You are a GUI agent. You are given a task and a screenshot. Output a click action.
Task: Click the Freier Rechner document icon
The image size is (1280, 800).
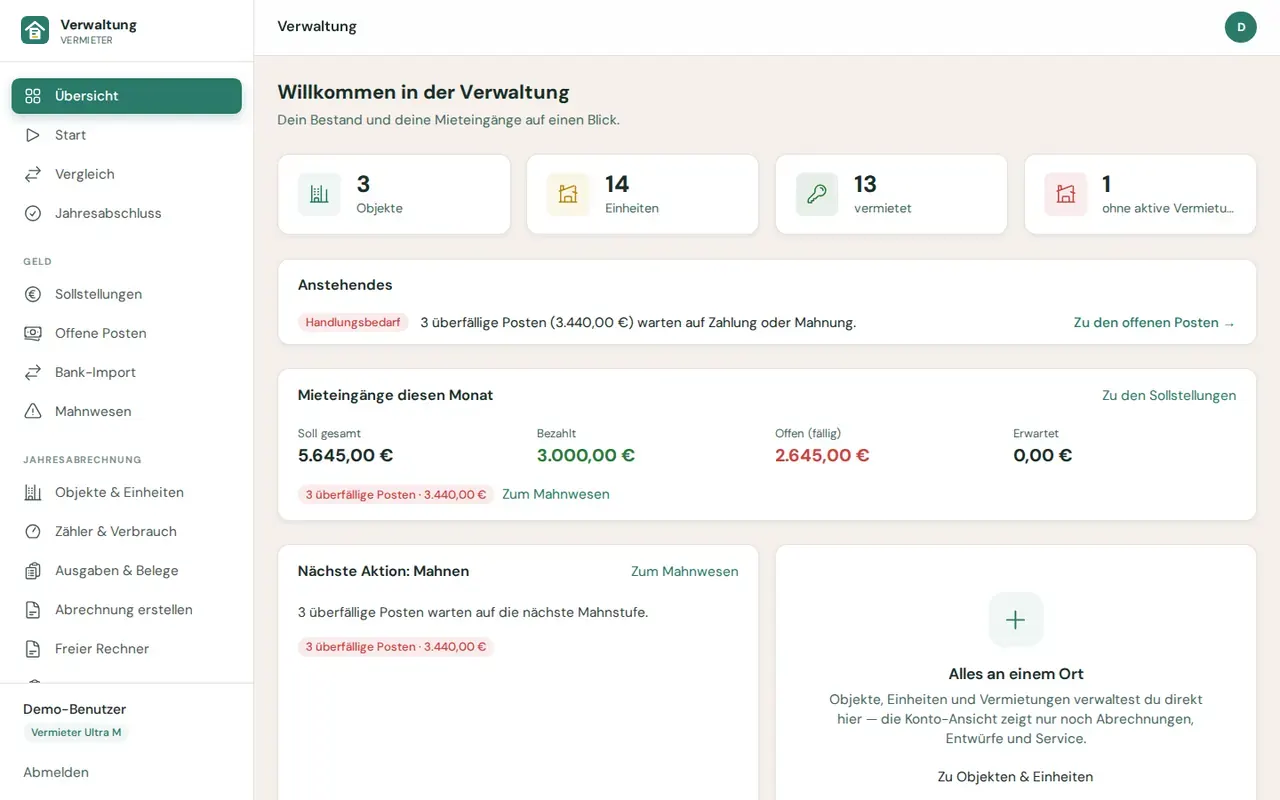pyautogui.click(x=33, y=648)
